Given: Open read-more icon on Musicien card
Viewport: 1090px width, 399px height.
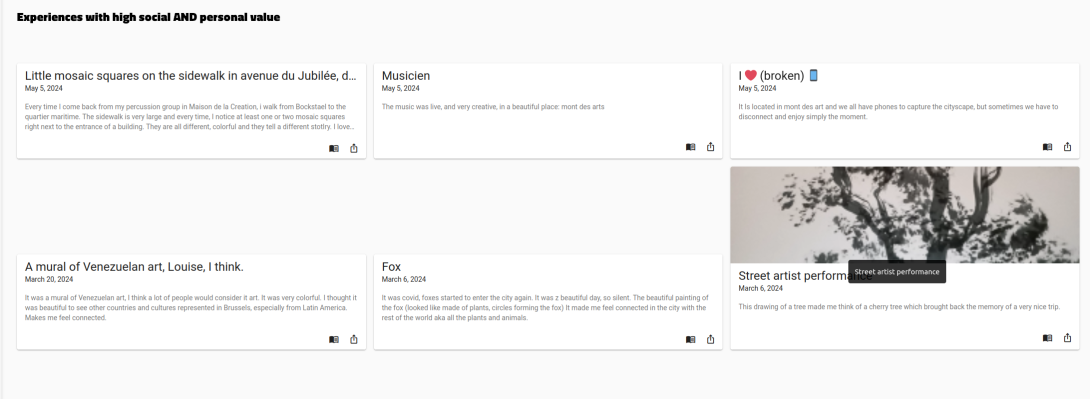Looking at the screenshot, I should pos(690,147).
